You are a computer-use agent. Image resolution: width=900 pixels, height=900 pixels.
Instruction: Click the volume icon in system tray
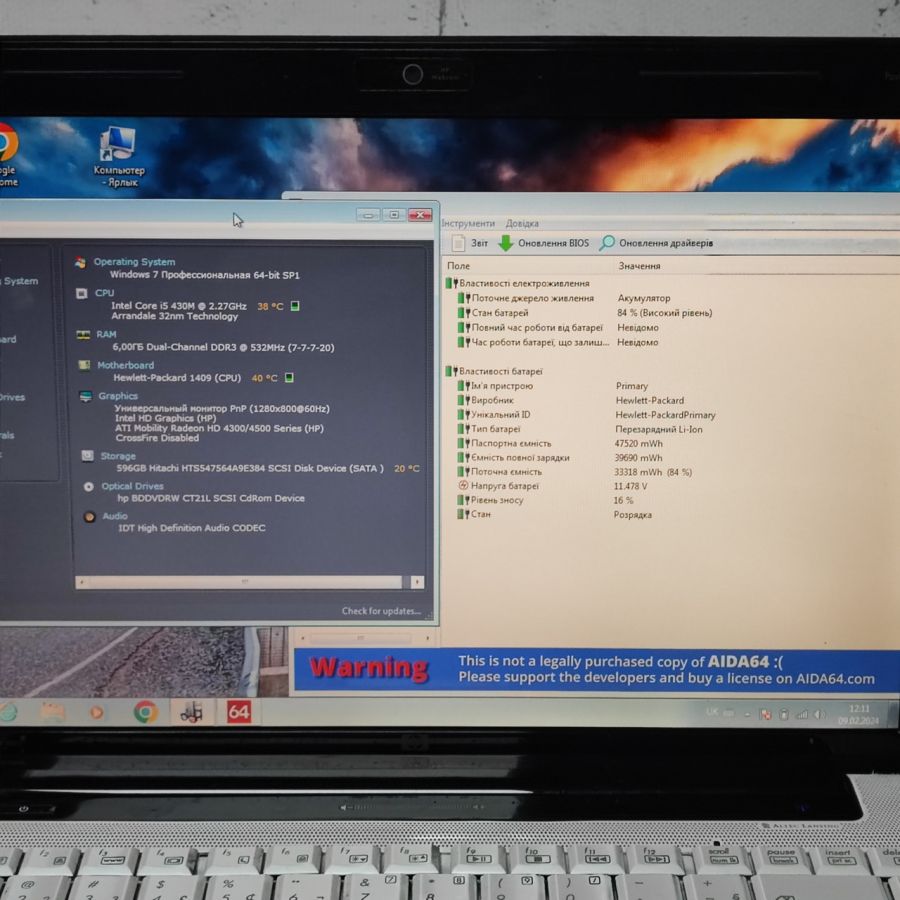[x=820, y=714]
